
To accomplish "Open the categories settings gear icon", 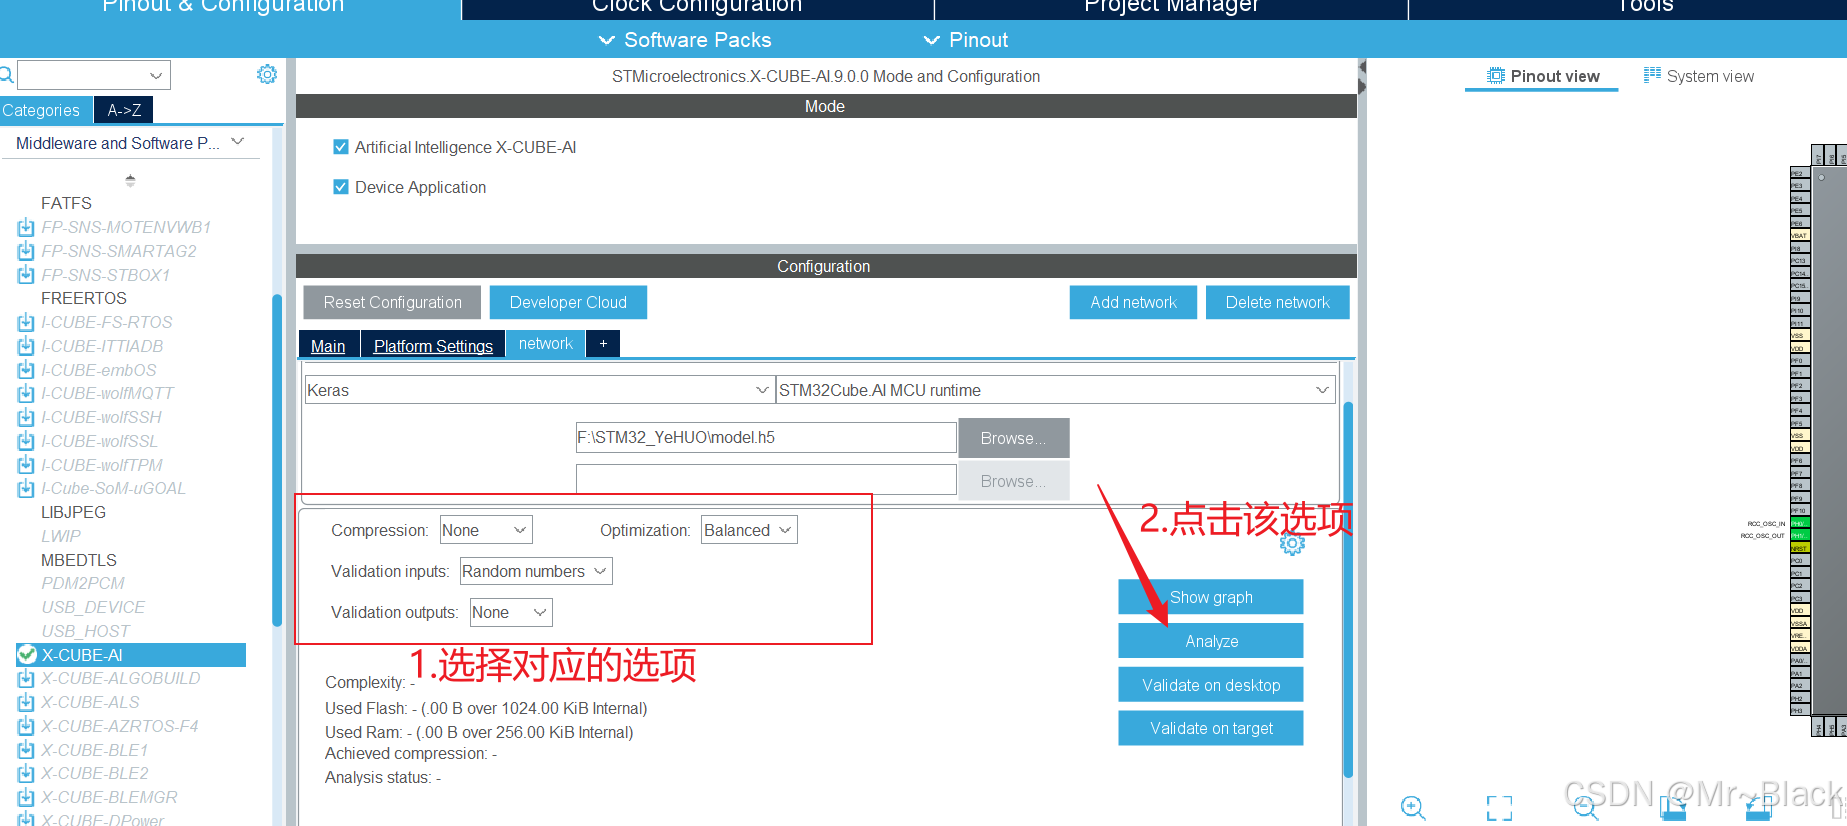I will point(267,74).
